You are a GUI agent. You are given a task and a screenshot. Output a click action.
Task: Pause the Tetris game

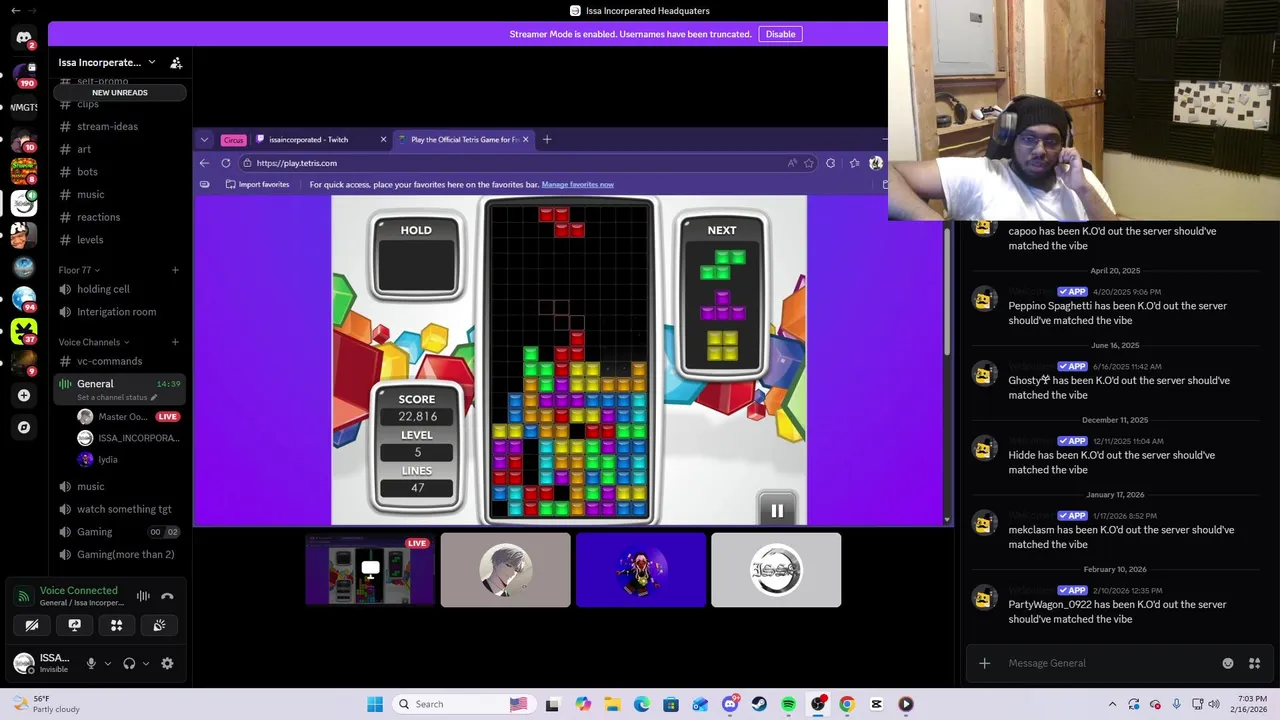point(777,511)
